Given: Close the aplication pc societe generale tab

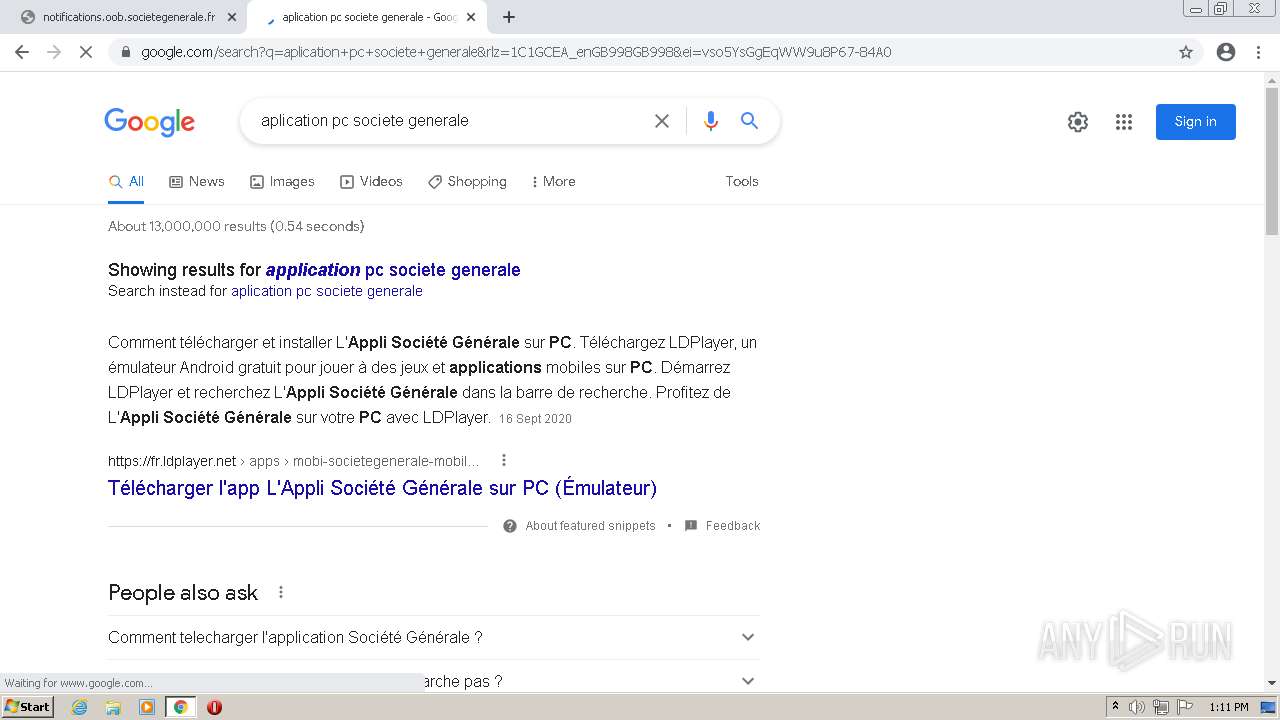Looking at the screenshot, I should click(x=471, y=17).
